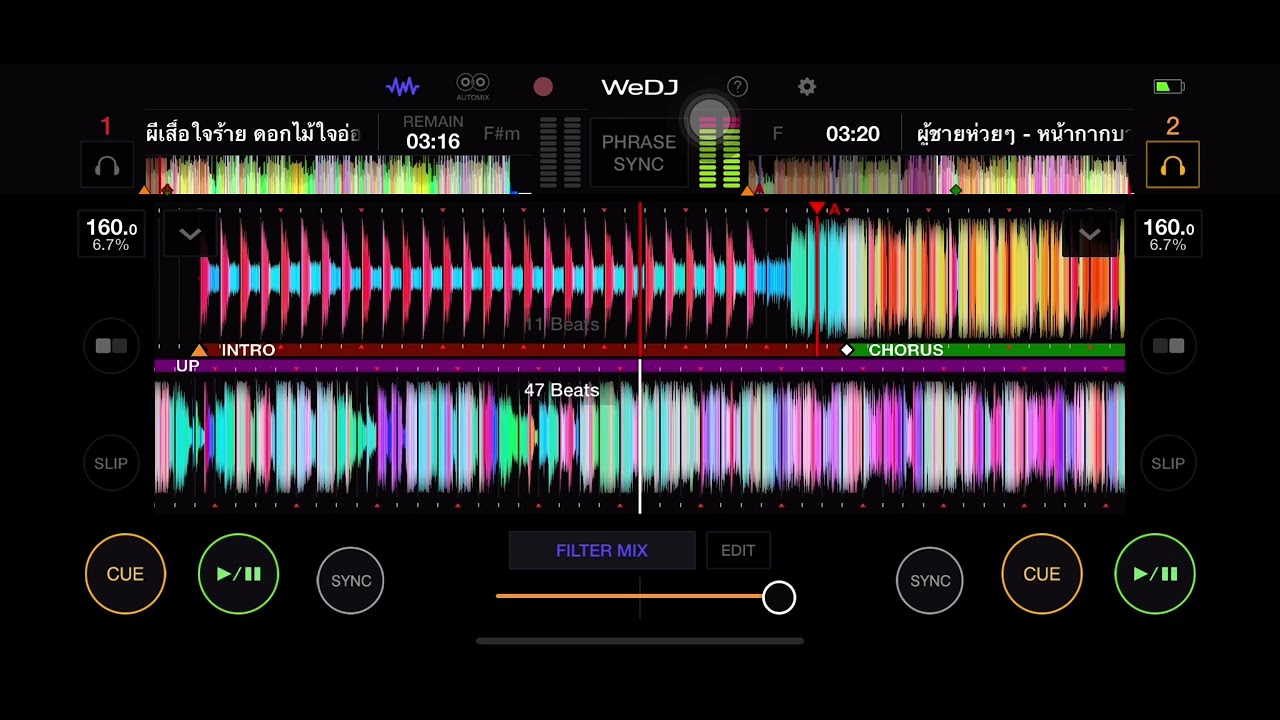Select the FILTER MIX tab
The image size is (1280, 720).
click(x=602, y=551)
